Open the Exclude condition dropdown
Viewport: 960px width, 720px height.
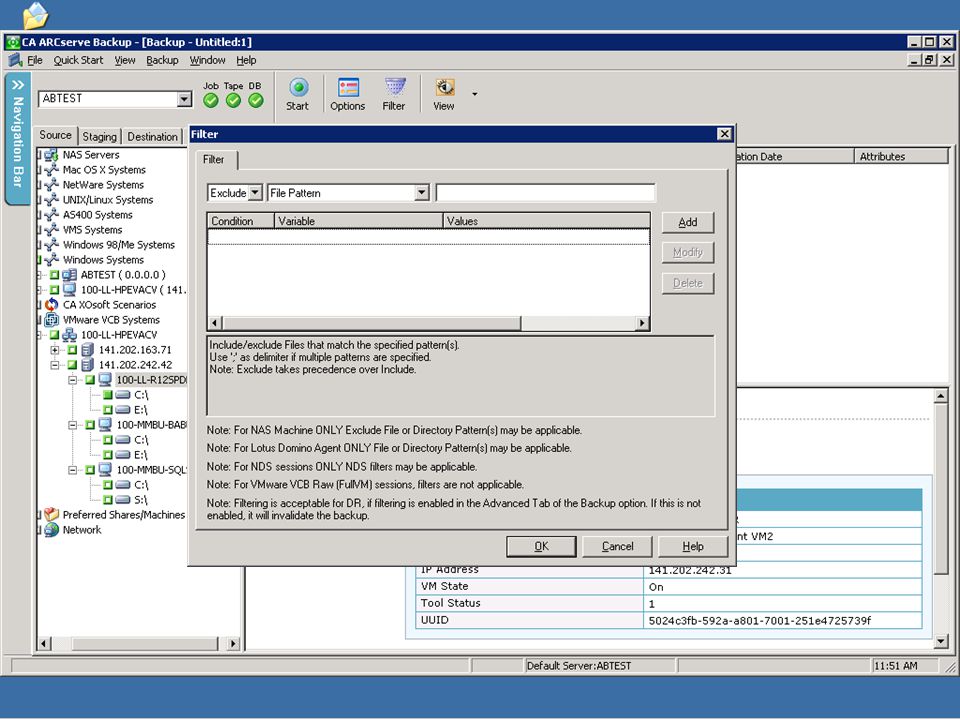[x=255, y=193]
